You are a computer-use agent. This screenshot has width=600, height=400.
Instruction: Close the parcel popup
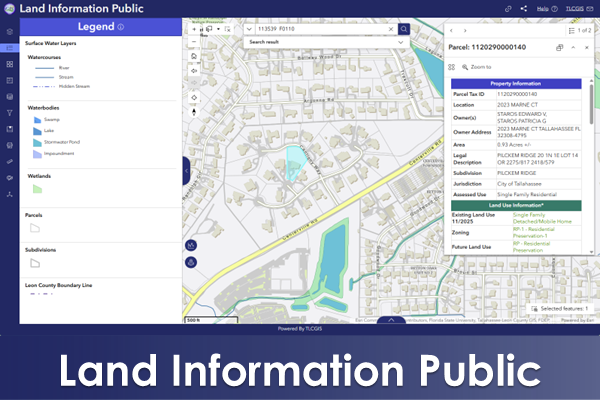click(x=587, y=47)
